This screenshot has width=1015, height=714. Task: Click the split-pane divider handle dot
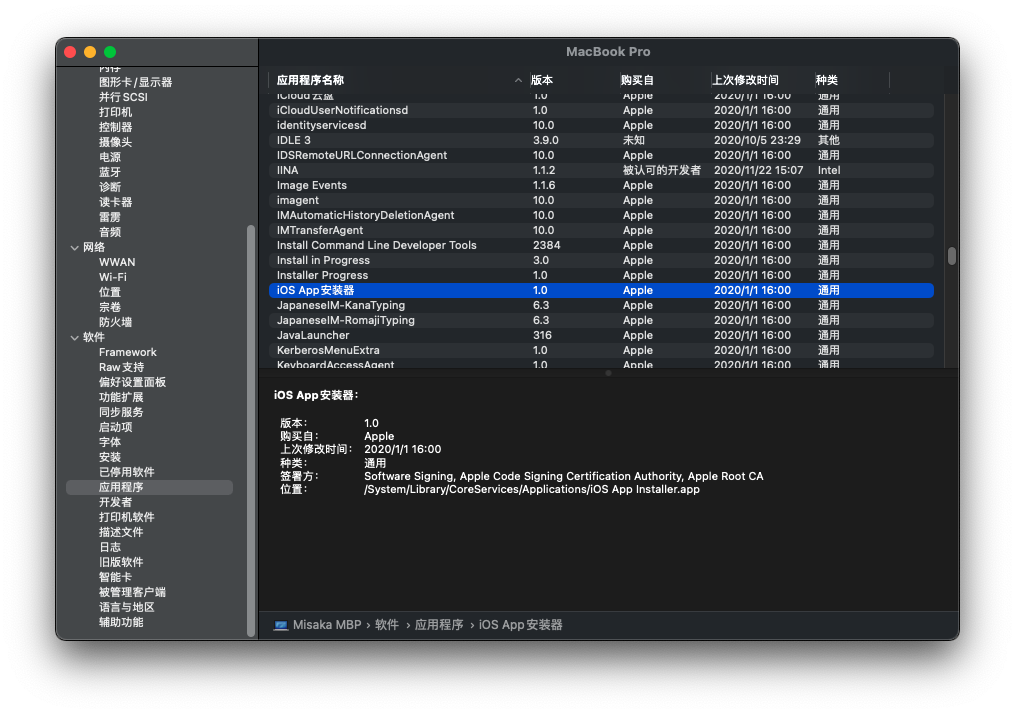[x=608, y=373]
